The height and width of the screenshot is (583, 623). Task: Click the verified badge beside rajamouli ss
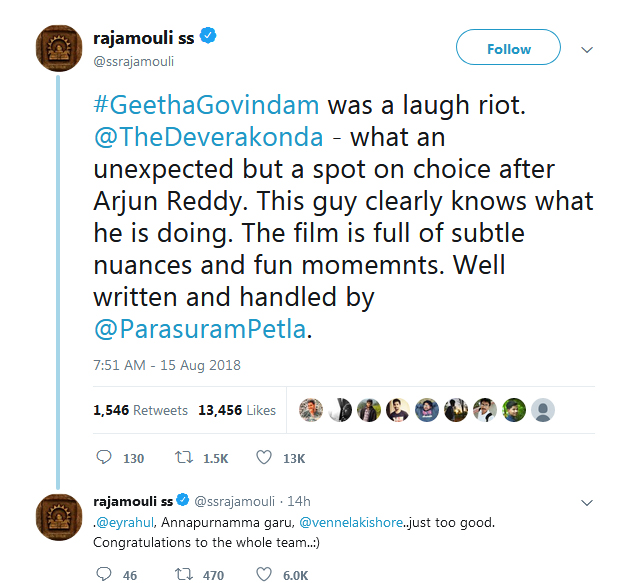tap(210, 37)
